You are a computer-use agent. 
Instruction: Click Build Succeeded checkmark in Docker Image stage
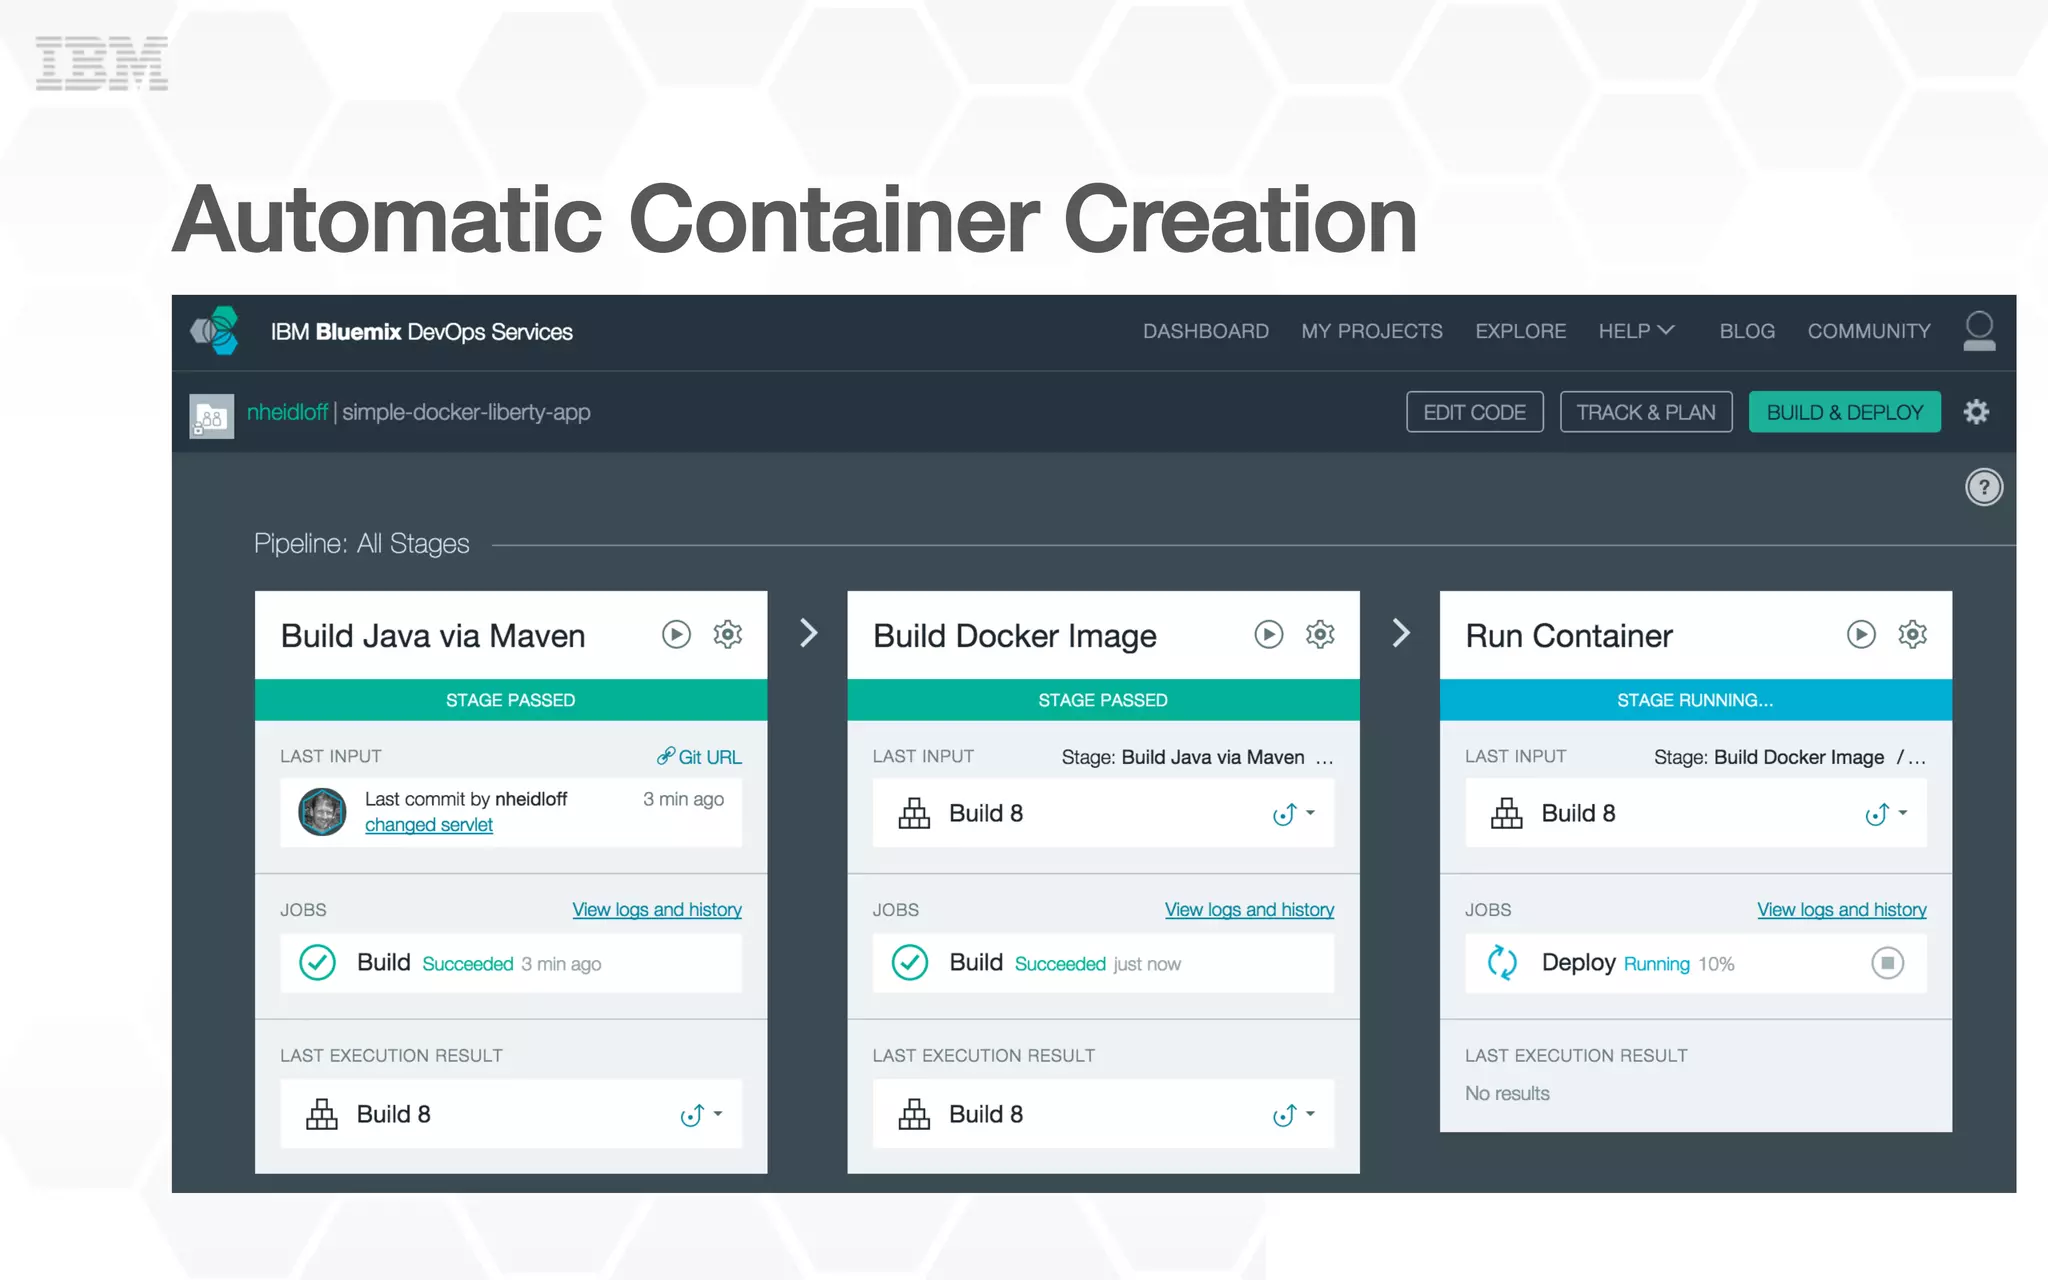click(910, 963)
